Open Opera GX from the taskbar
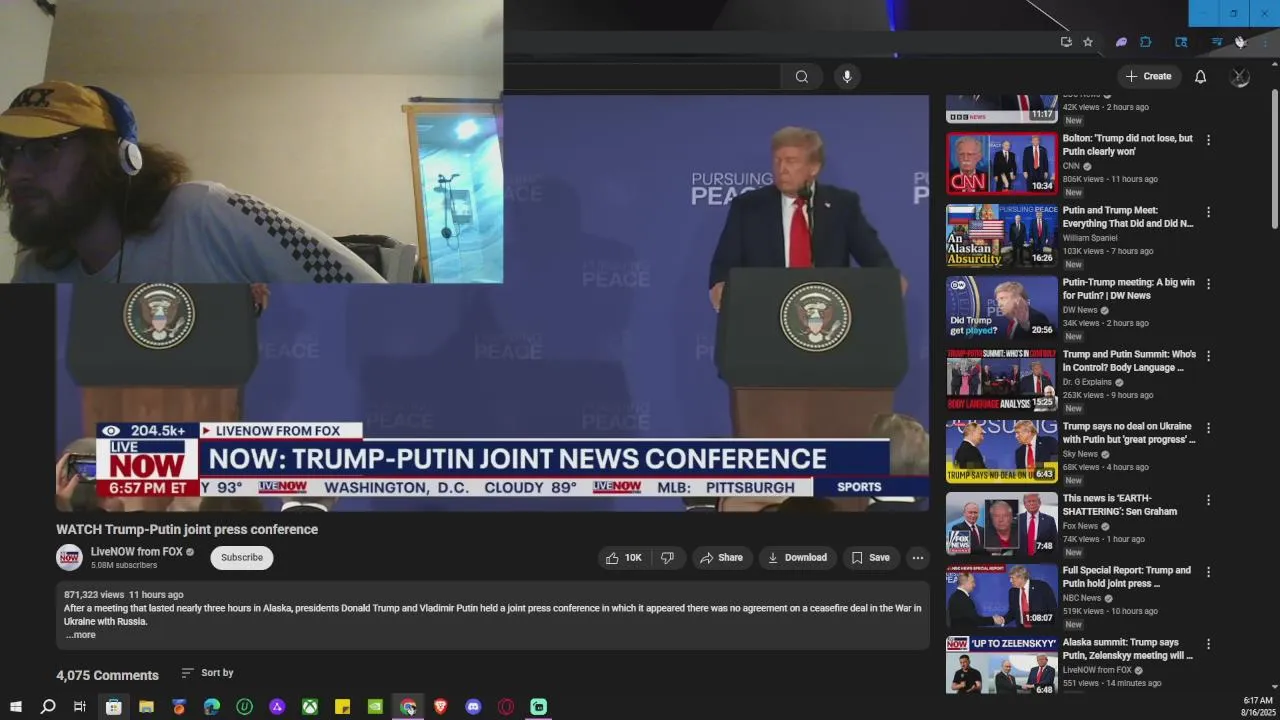The image size is (1280, 720). (x=506, y=707)
